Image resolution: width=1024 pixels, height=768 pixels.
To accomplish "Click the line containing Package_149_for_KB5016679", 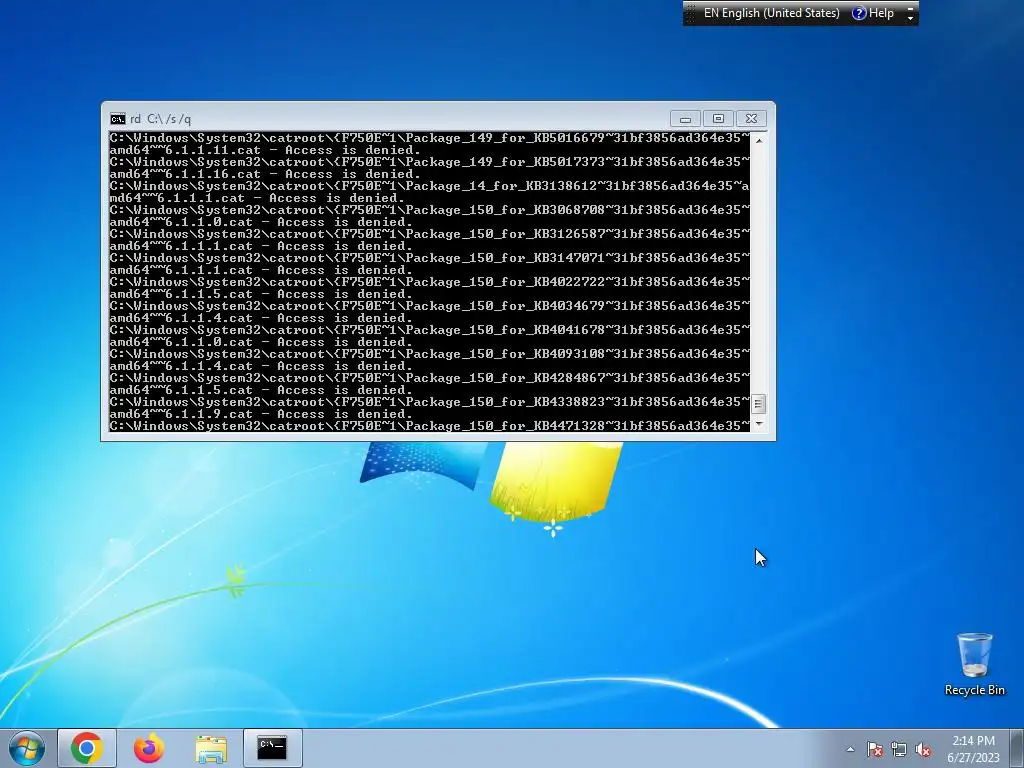I will click(x=430, y=138).
